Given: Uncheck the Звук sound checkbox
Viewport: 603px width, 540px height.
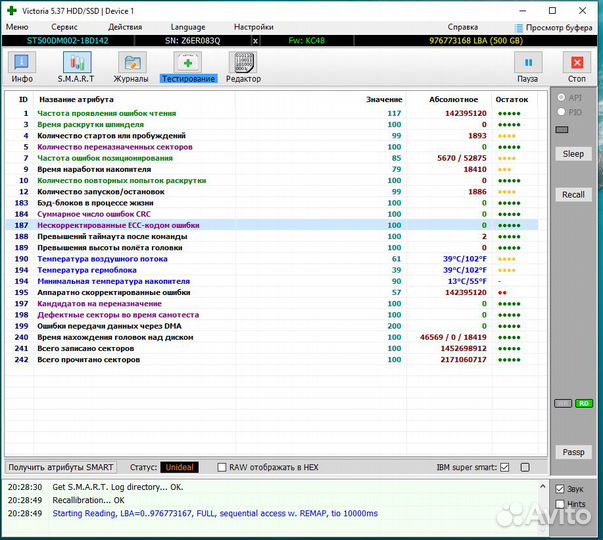Looking at the screenshot, I should (560, 489).
